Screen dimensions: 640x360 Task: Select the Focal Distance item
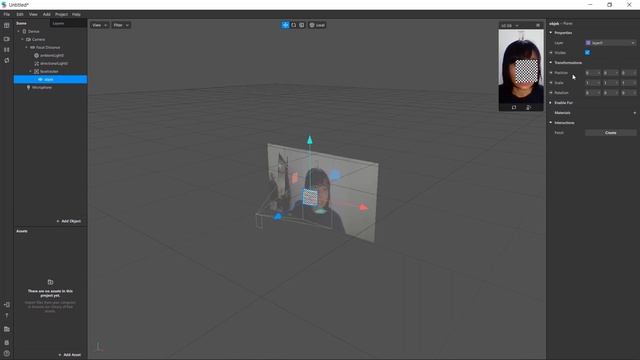click(48, 47)
